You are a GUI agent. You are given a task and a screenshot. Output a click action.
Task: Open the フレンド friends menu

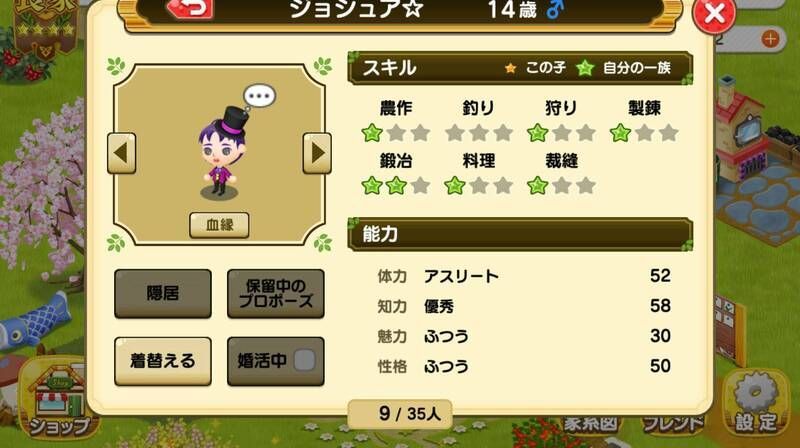click(x=672, y=424)
